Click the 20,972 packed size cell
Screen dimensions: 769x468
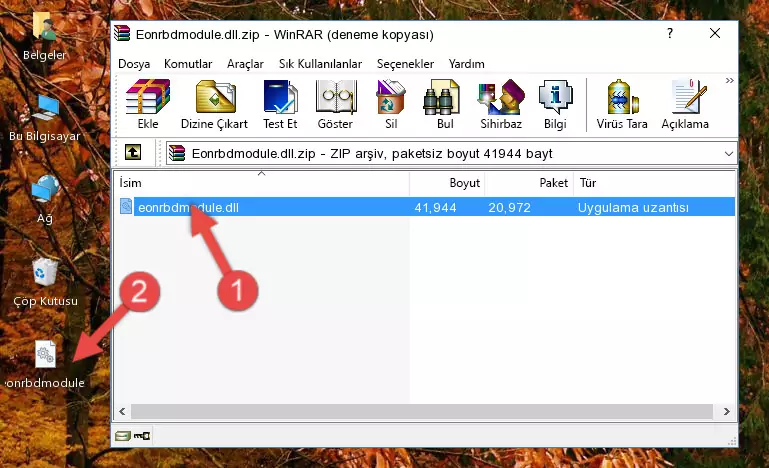[x=509, y=208]
